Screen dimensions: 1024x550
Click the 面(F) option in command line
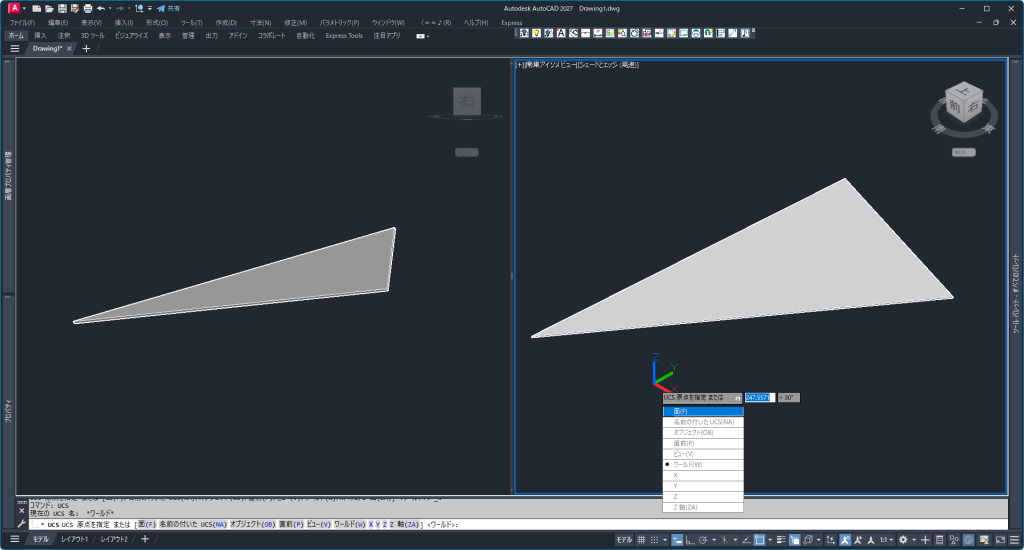146,524
